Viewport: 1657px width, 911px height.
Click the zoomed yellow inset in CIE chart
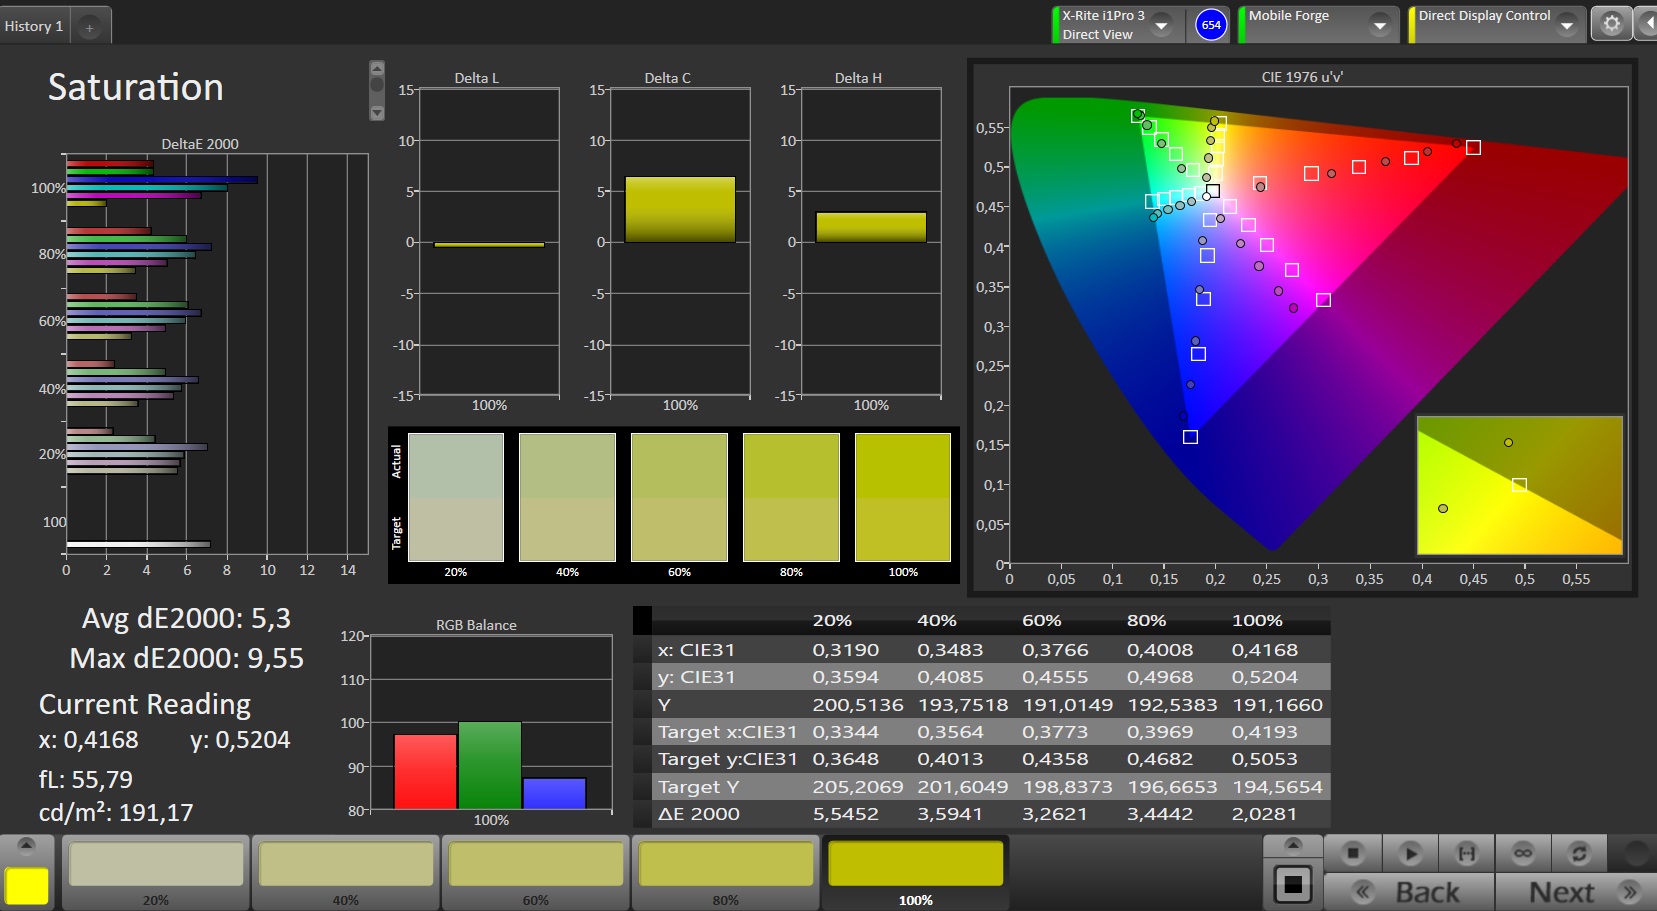(1519, 485)
